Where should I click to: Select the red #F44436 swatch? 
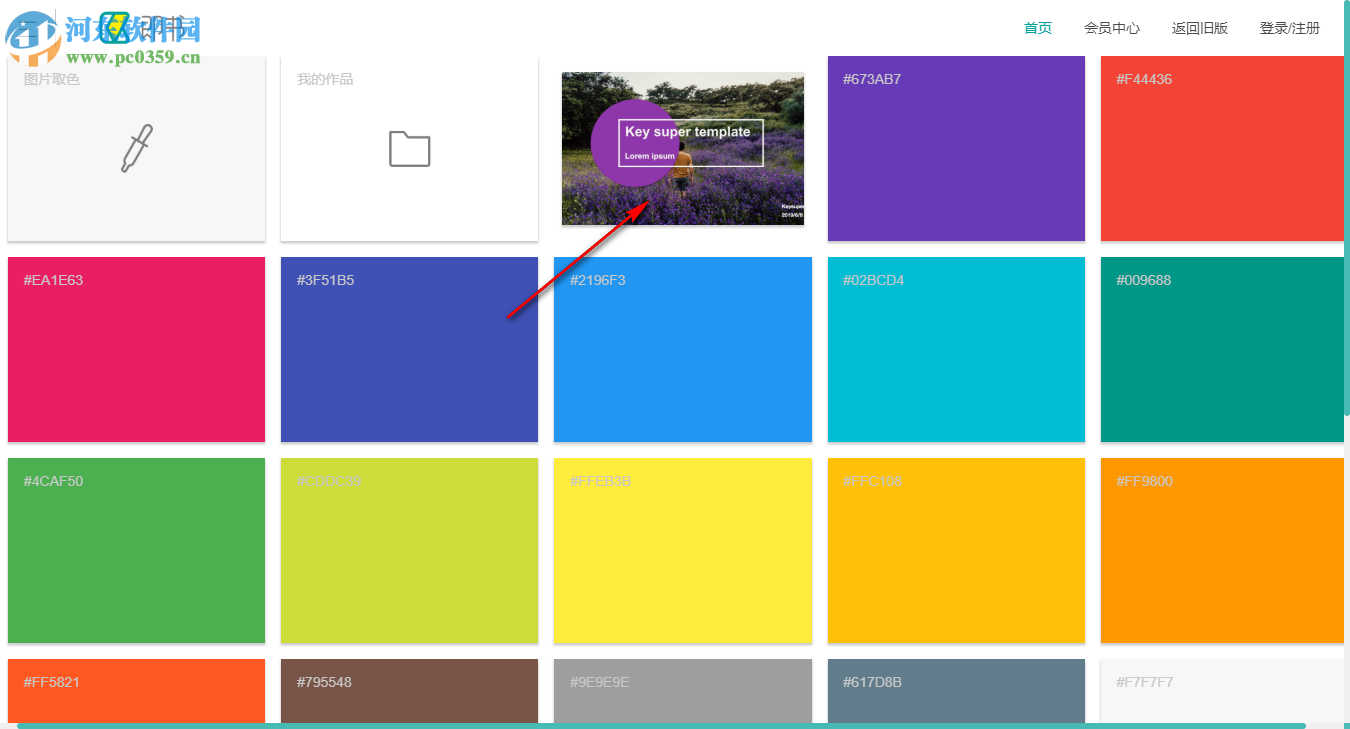tap(1222, 148)
